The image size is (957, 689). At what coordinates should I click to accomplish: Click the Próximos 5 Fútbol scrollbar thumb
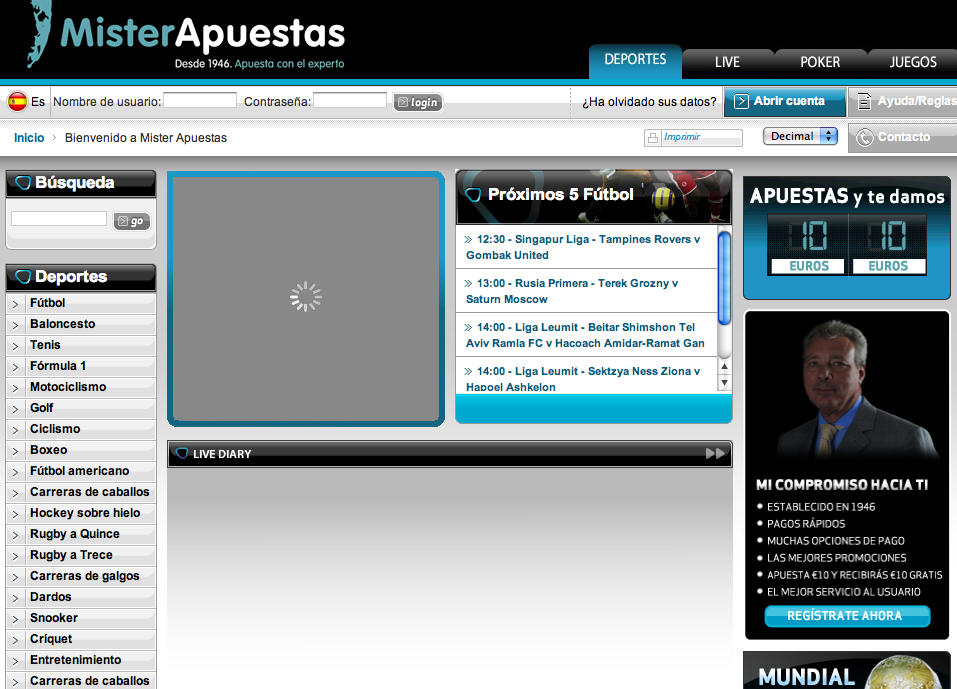click(x=724, y=278)
